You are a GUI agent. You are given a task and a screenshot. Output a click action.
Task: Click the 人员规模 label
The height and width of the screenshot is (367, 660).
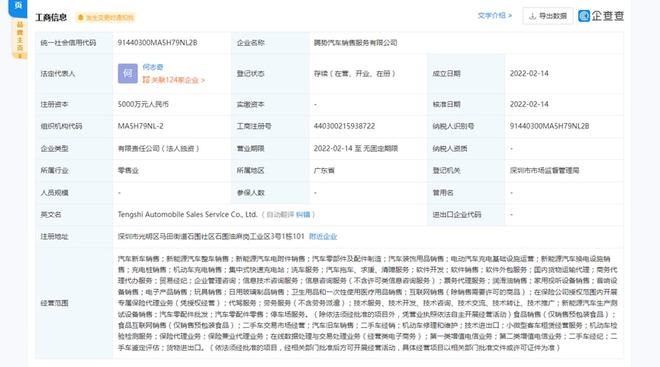54,192
